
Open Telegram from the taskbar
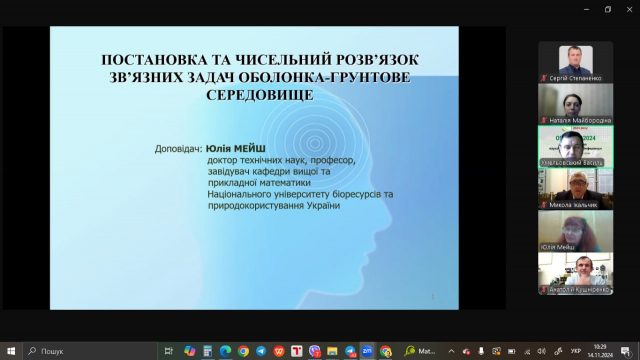(261, 351)
